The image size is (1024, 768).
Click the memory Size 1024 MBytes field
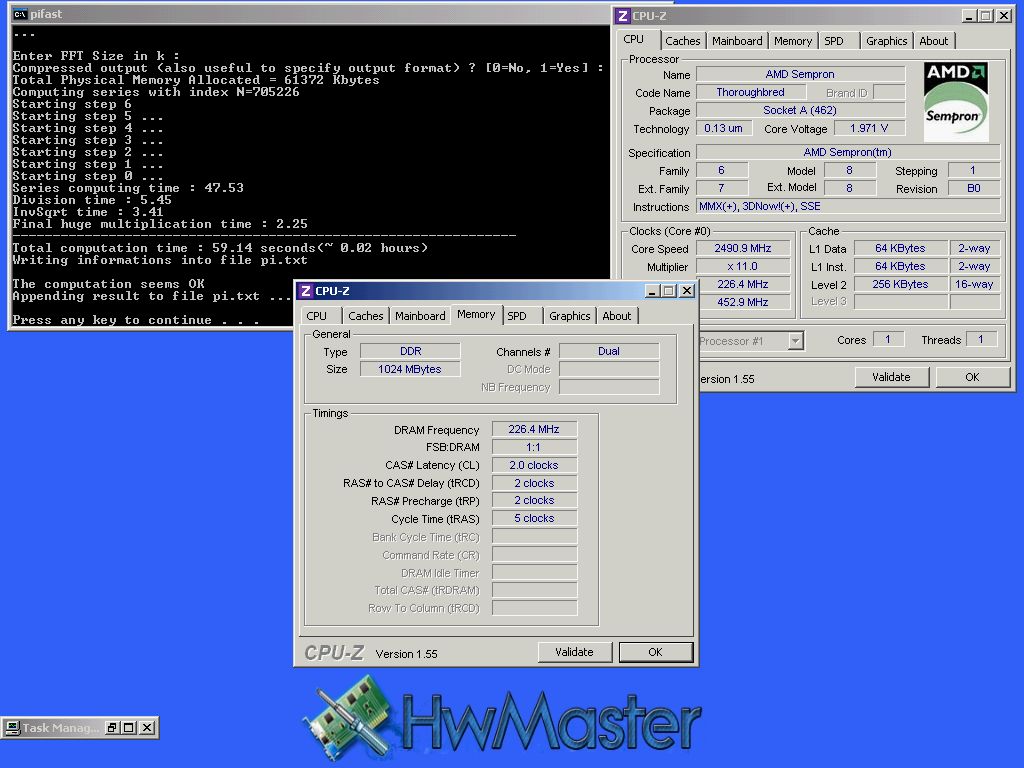(410, 370)
